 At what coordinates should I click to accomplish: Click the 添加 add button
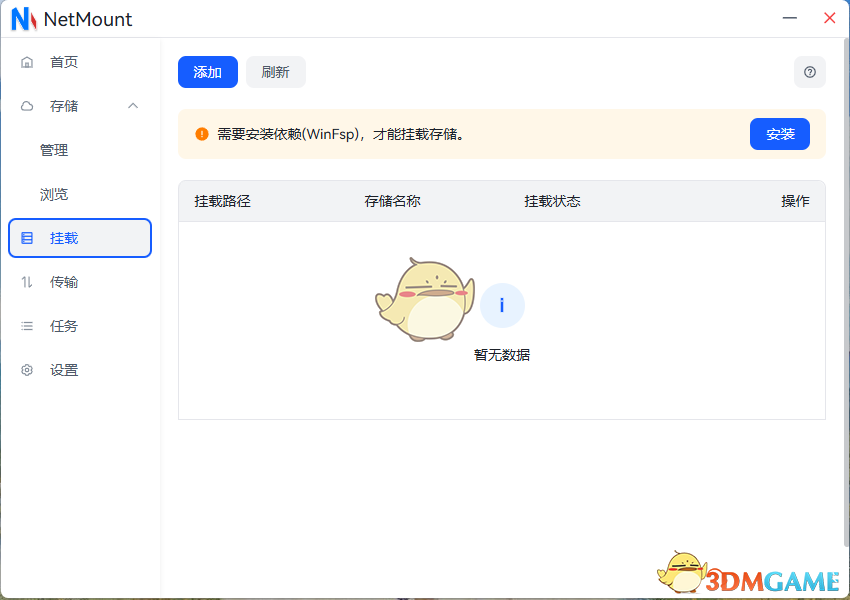(207, 72)
